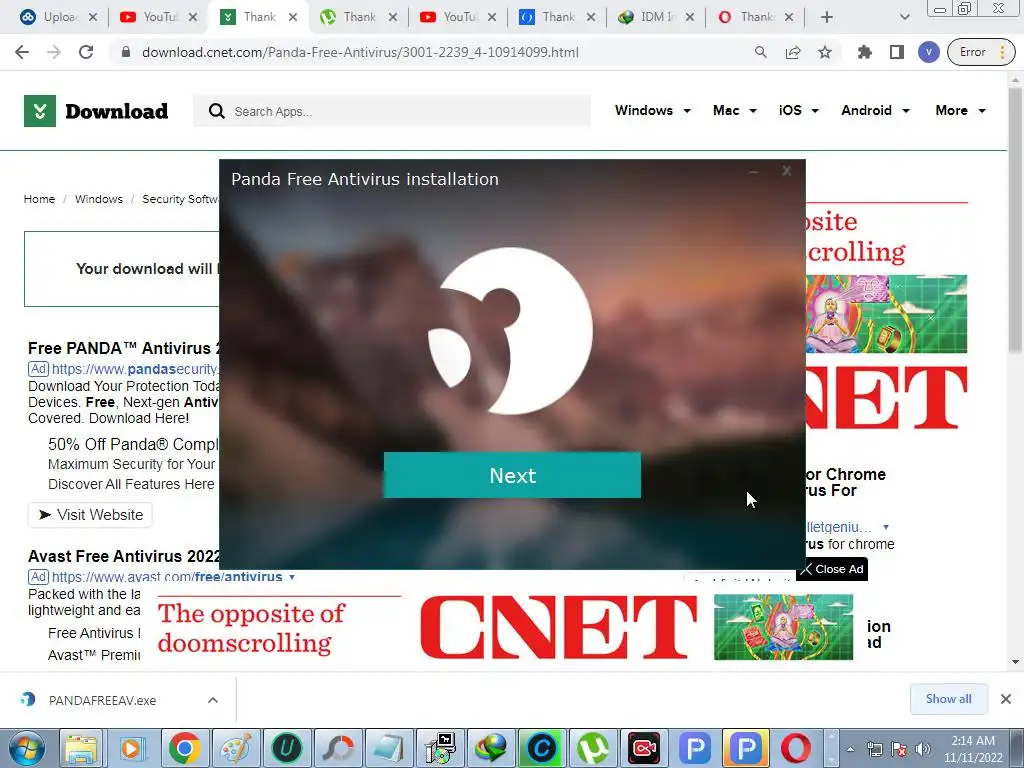Expand PANDAFREEAV.exe download options chevron
This screenshot has width=1024, height=768.
coord(213,700)
